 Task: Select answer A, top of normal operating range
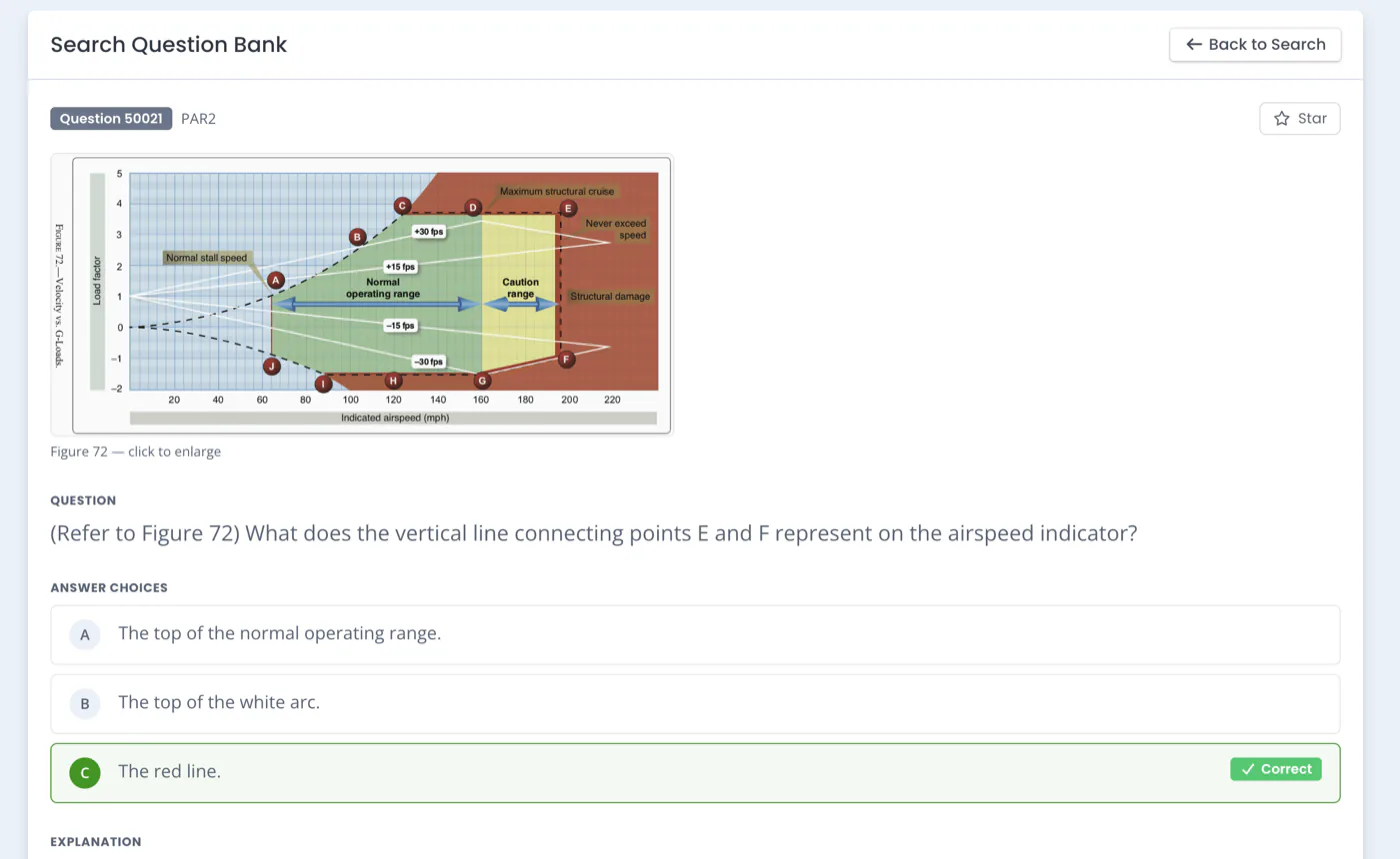tap(695, 634)
